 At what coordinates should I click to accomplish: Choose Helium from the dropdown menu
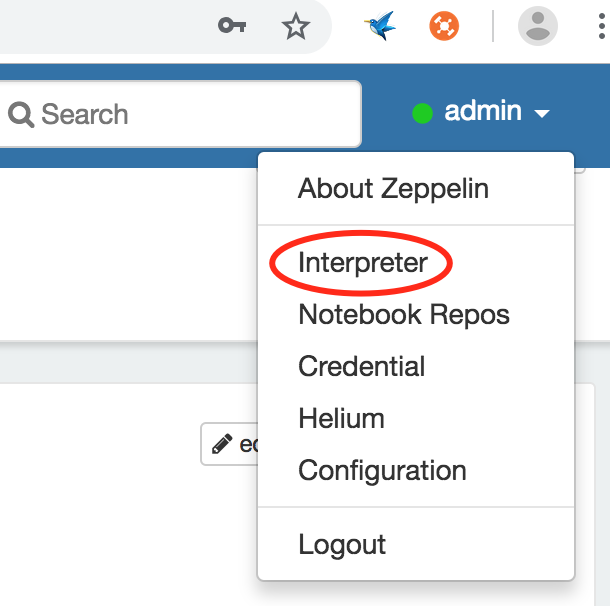(341, 419)
